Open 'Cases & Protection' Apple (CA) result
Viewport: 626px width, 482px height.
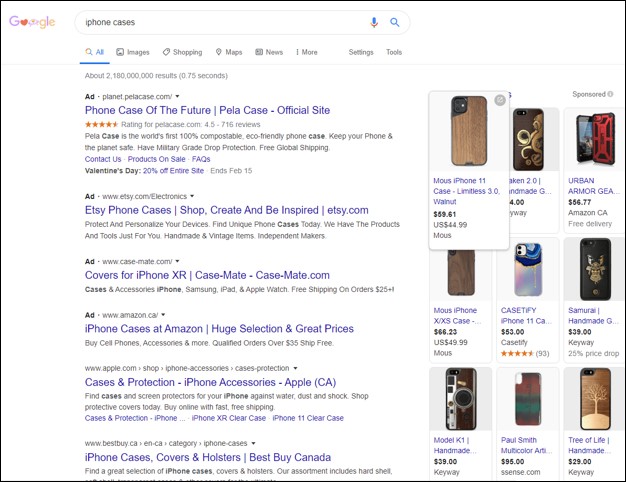tap(210, 382)
